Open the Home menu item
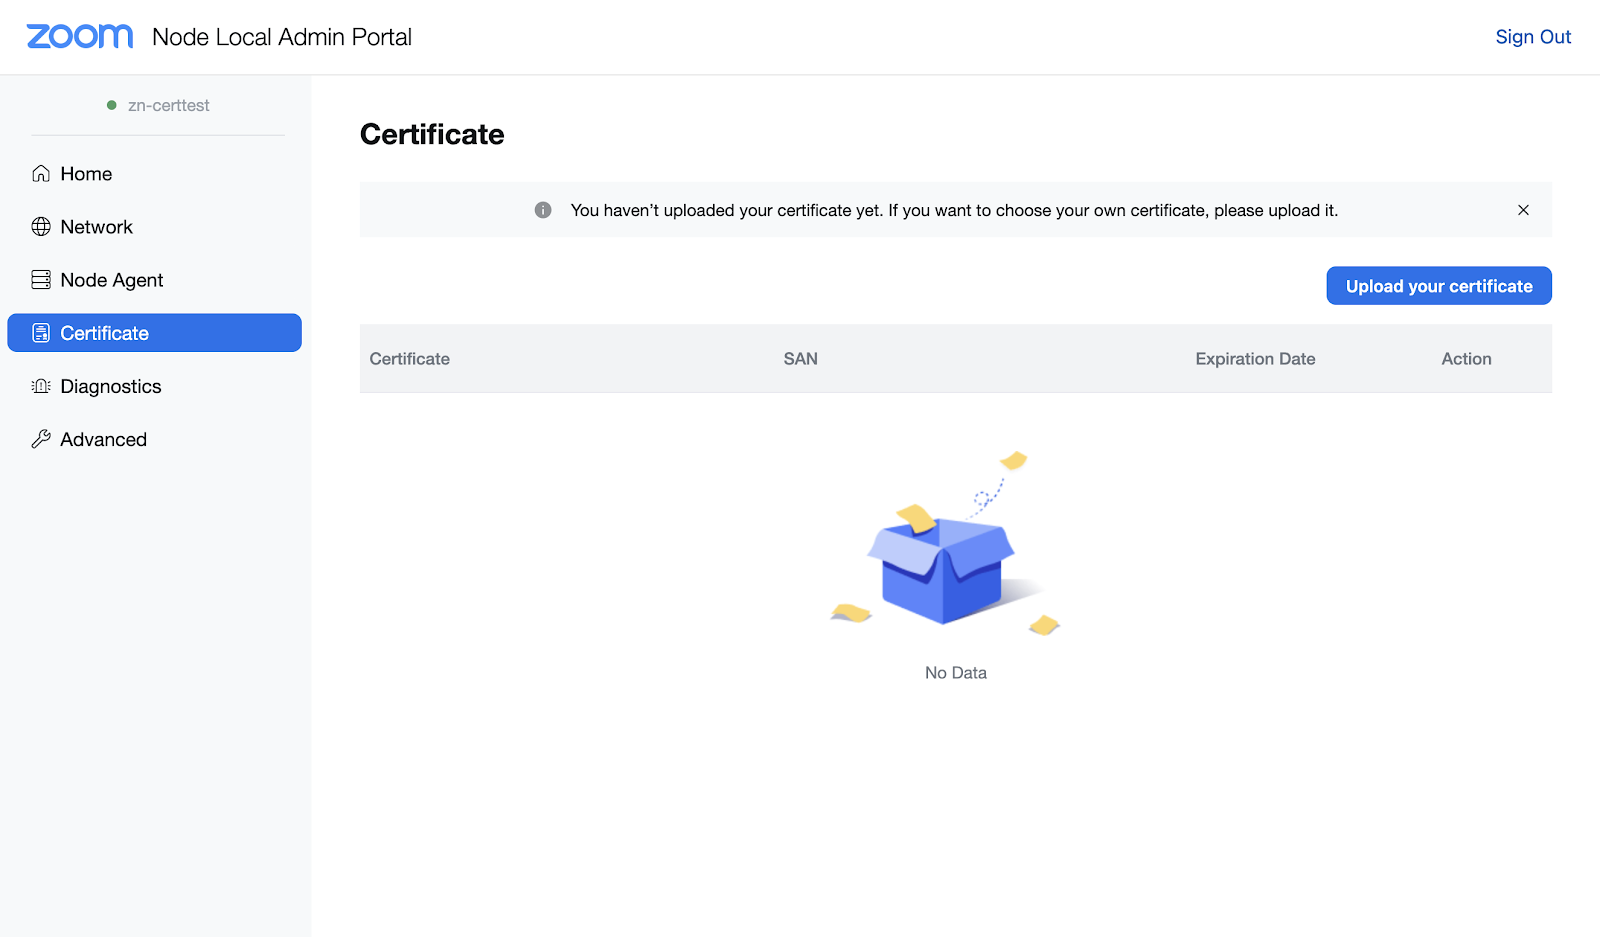The image size is (1600, 937). 86,174
